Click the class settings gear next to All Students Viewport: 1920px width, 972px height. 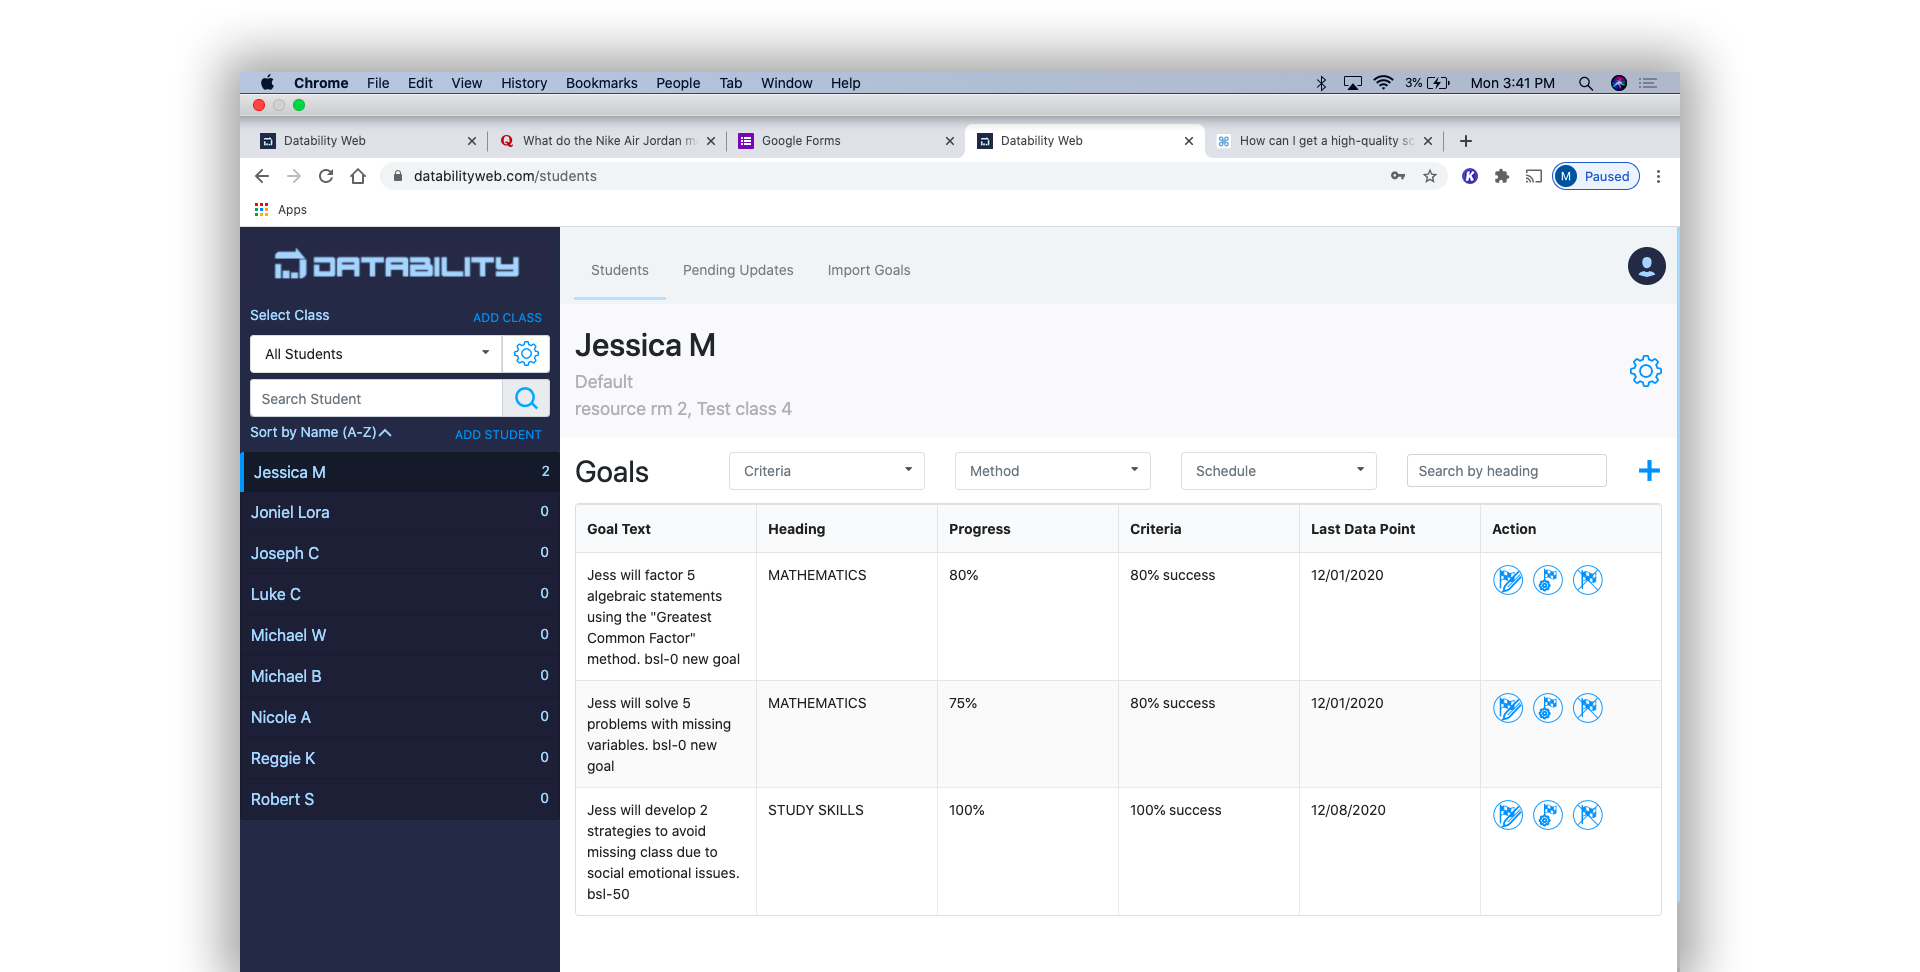tap(526, 354)
